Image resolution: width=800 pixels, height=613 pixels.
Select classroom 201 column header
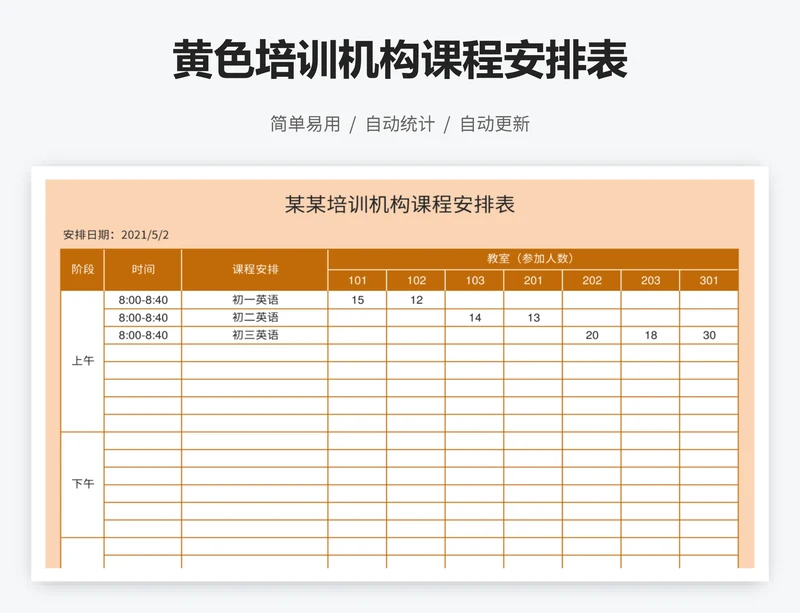pos(533,280)
